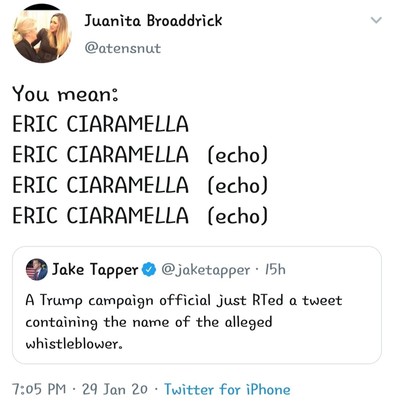
Task: Click "containing the name of the alleged" line
Action: click(x=149, y=323)
